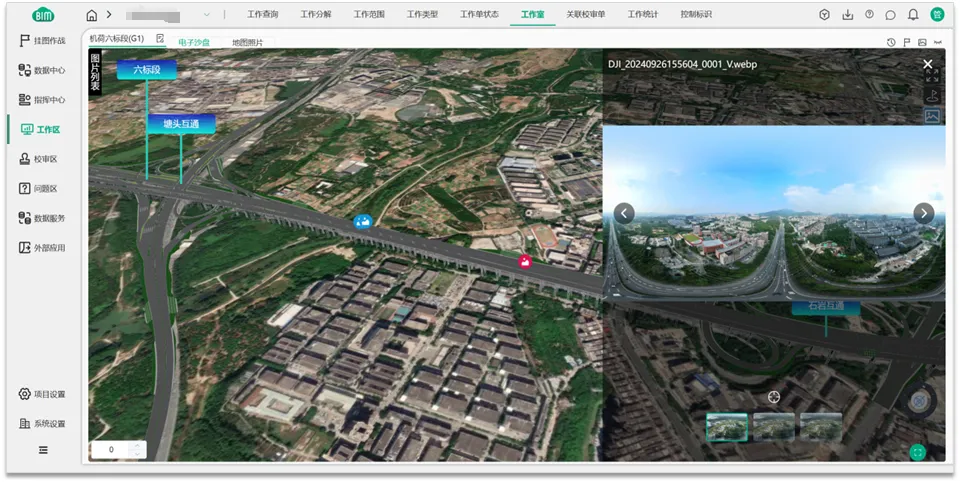Select the third panorama thumbnail

click(x=821, y=427)
